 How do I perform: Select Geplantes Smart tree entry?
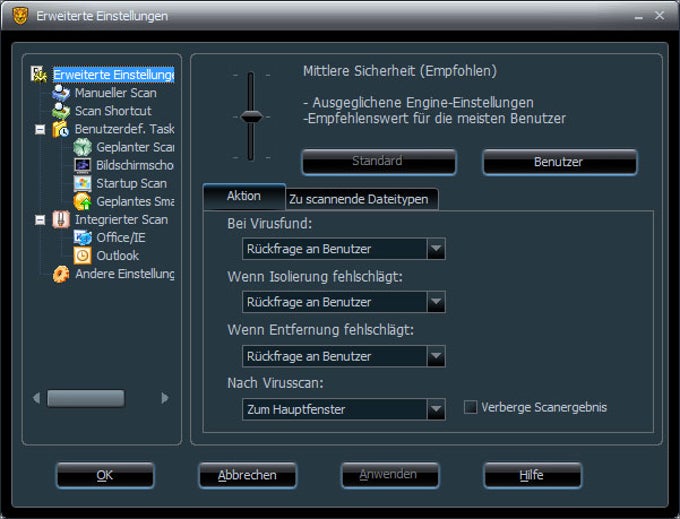tap(135, 202)
